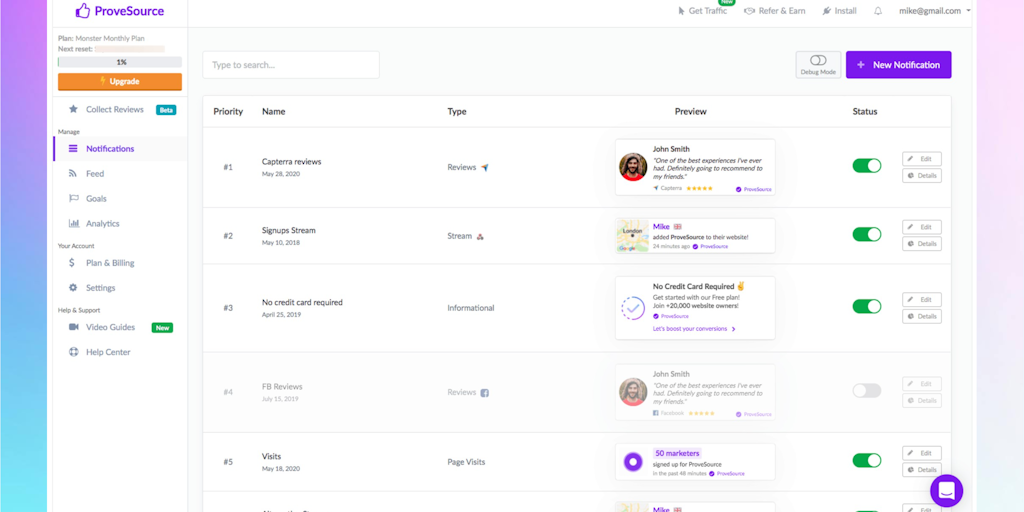
Task: Open Plan & Billing
Action: coord(110,263)
